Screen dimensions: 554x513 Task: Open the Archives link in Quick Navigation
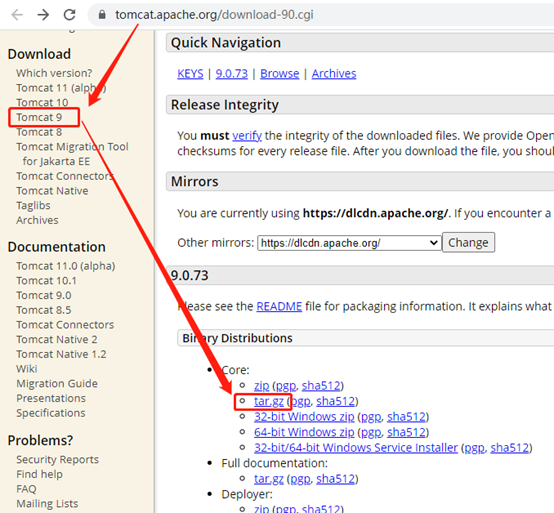(334, 73)
